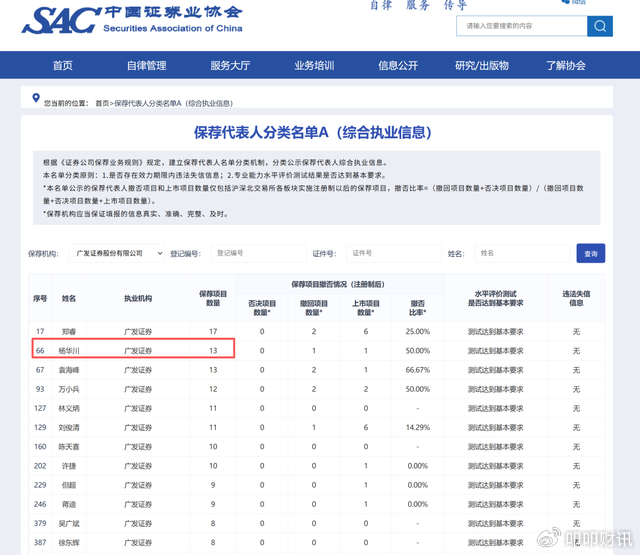Image resolution: width=640 pixels, height=555 pixels.
Task: Click the 保荐项目撤否情况(注册制后) group header
Action: 338,284
